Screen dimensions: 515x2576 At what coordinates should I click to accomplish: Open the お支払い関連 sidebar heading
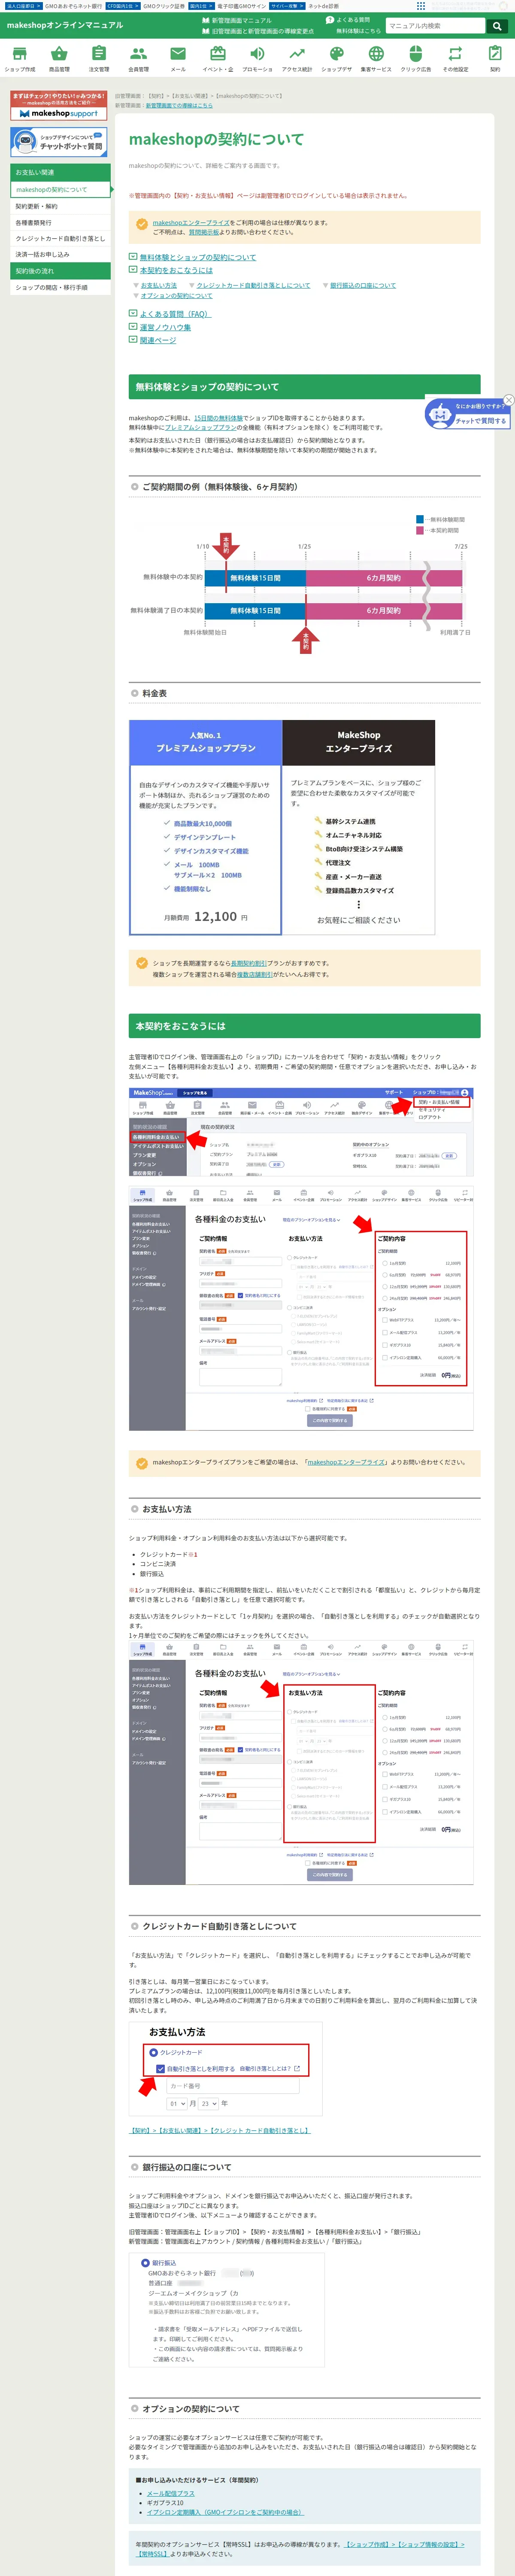pyautogui.click(x=60, y=172)
